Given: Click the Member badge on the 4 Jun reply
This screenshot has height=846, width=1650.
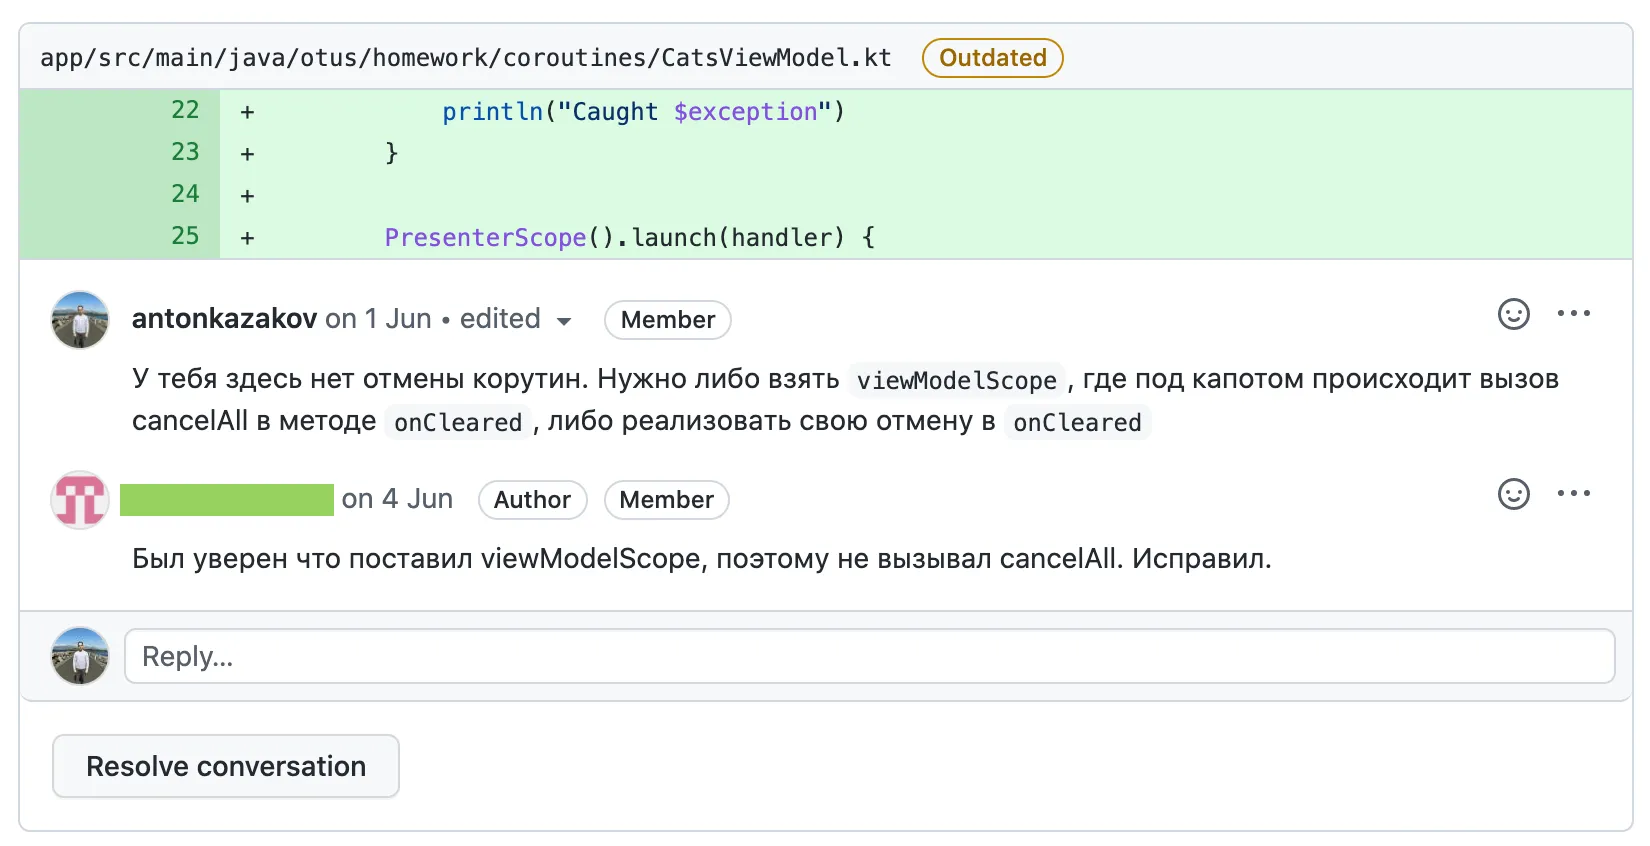Looking at the screenshot, I should point(667,500).
